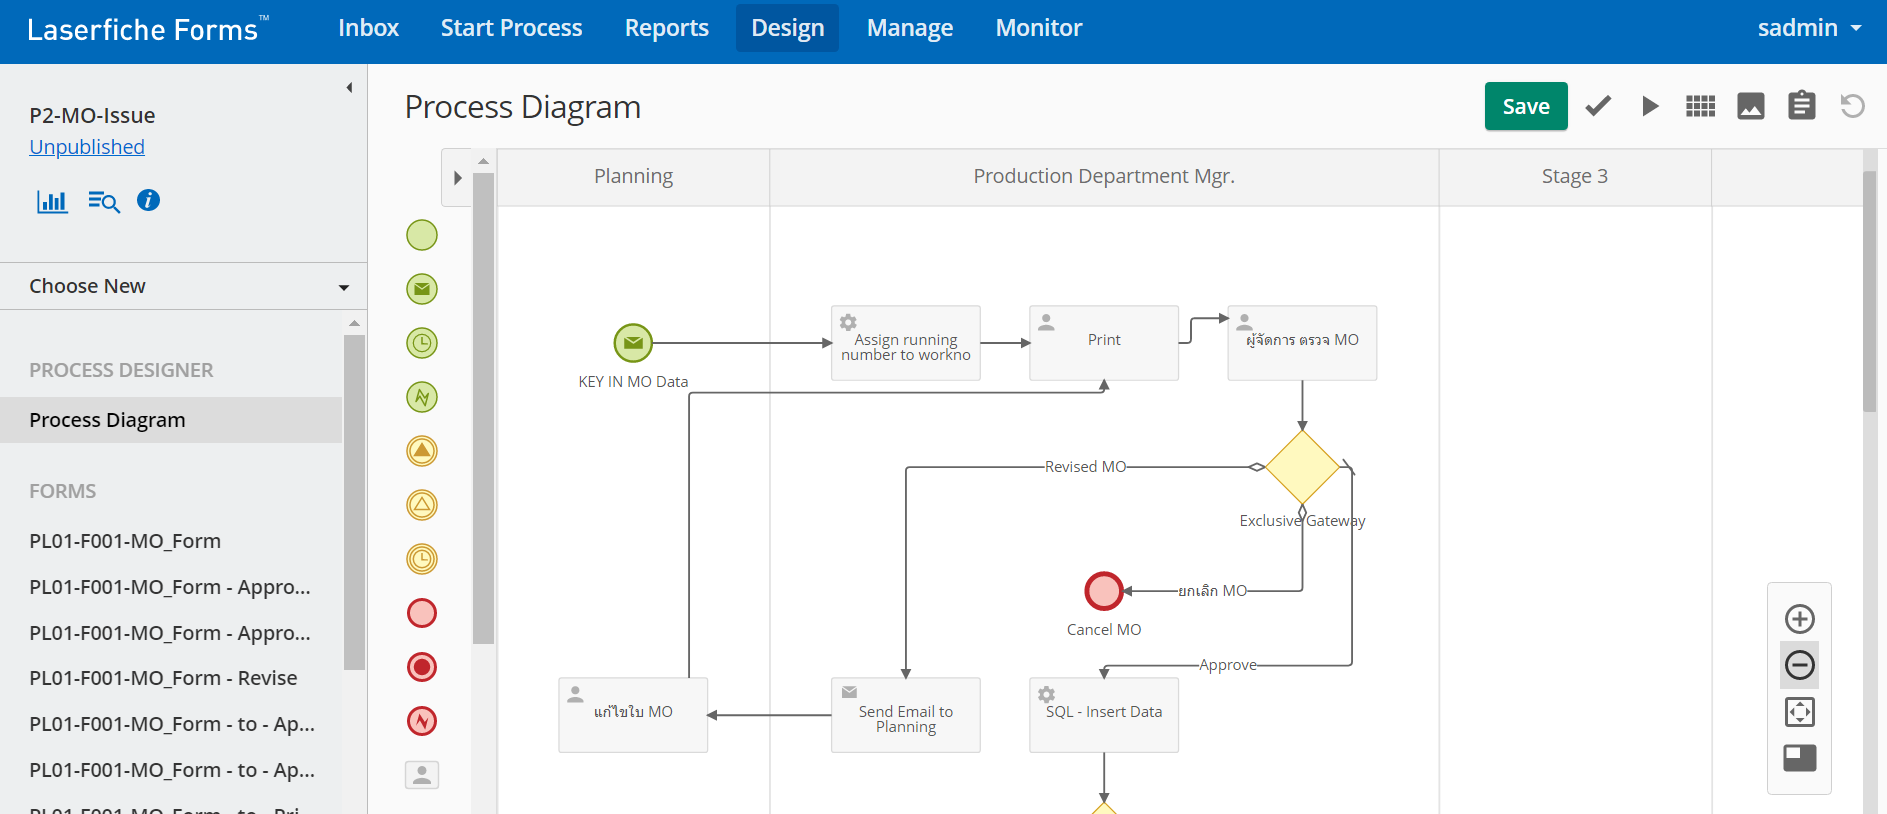Select the plain end event shape
Viewport: 1887px width, 814px height.
pos(422,613)
